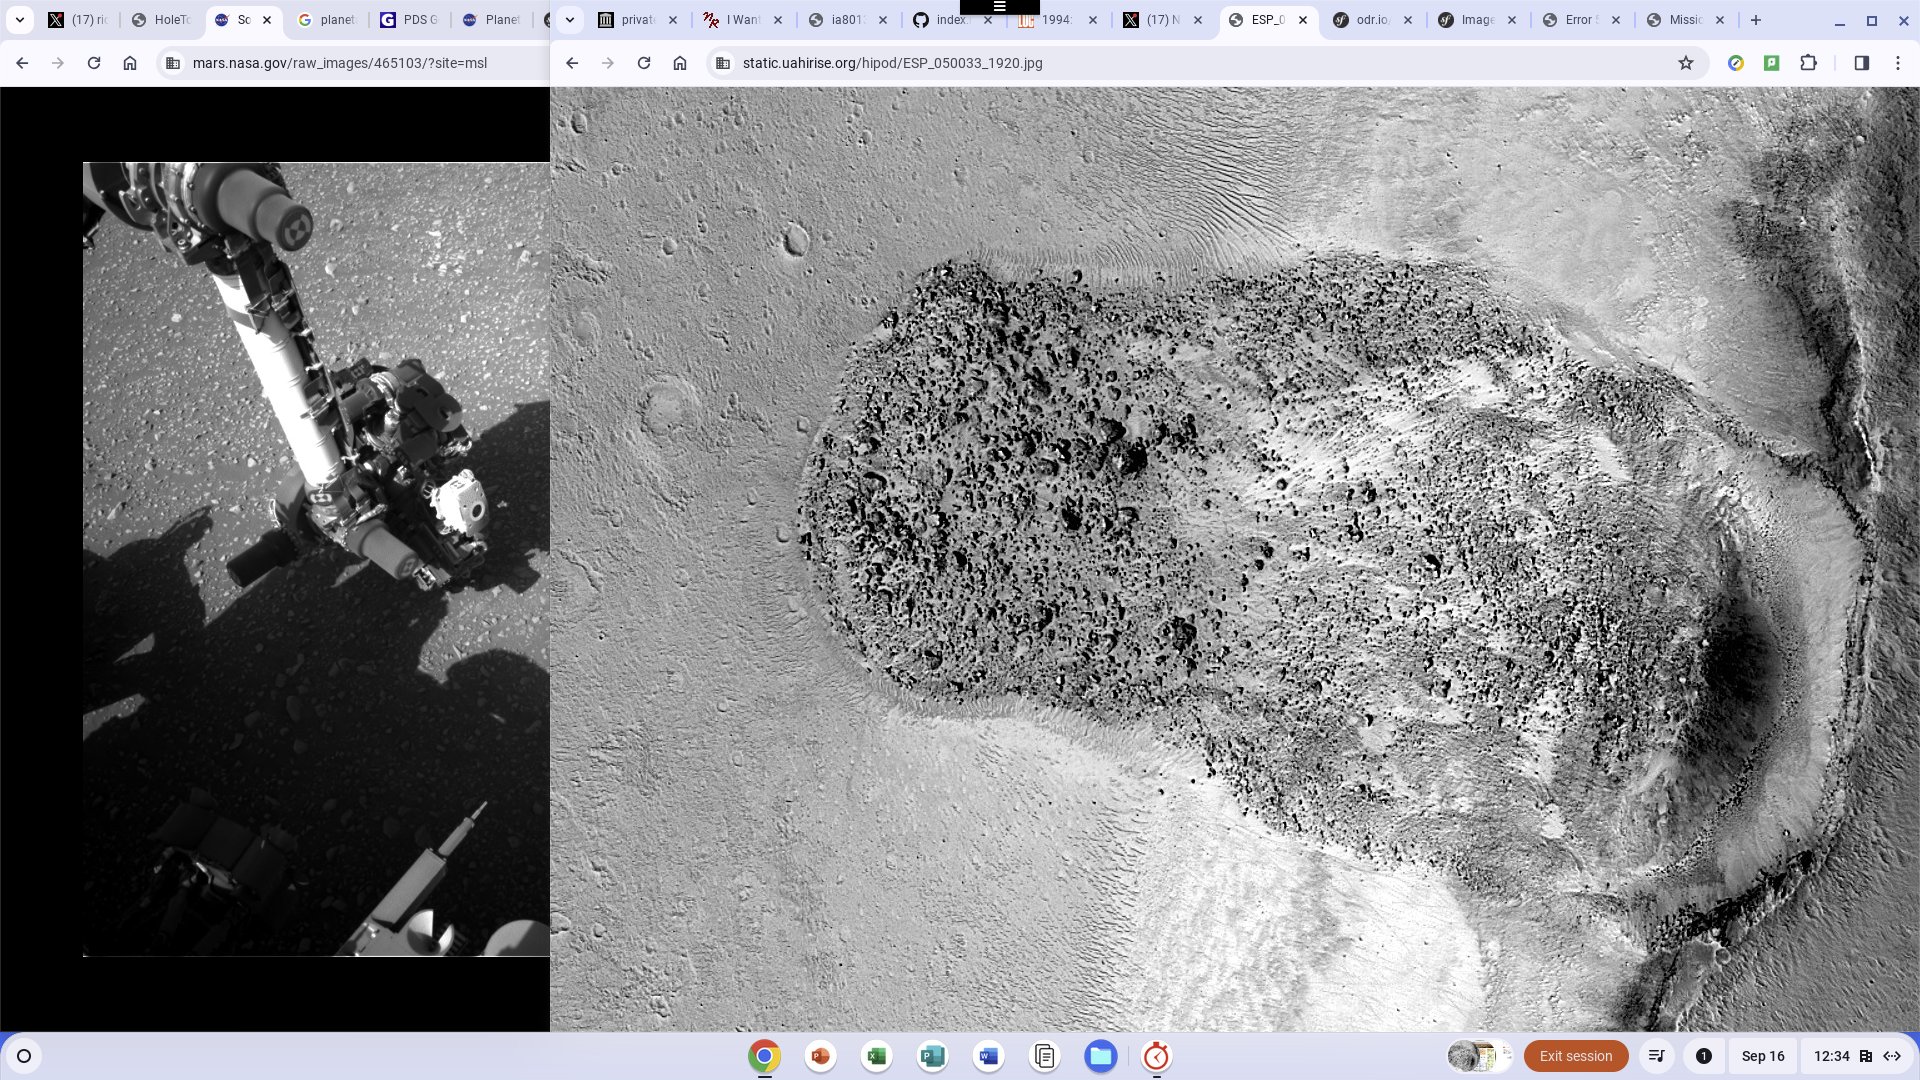Close the private tab
The image size is (1920, 1080).
pyautogui.click(x=673, y=20)
